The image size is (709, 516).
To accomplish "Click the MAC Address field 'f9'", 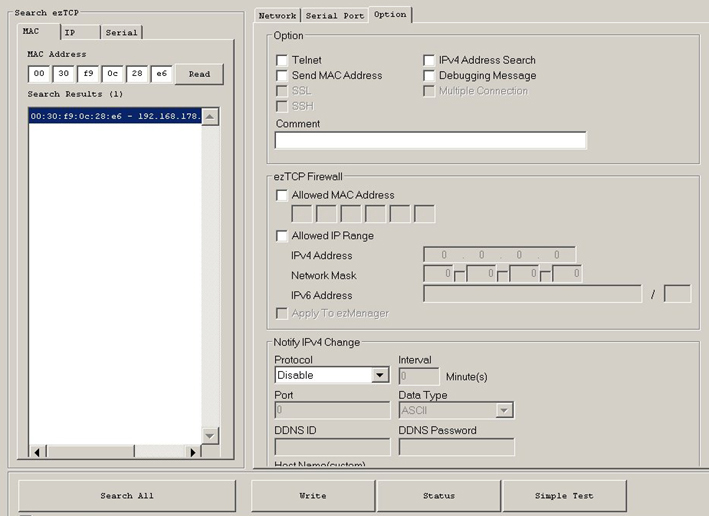I will pos(88,74).
